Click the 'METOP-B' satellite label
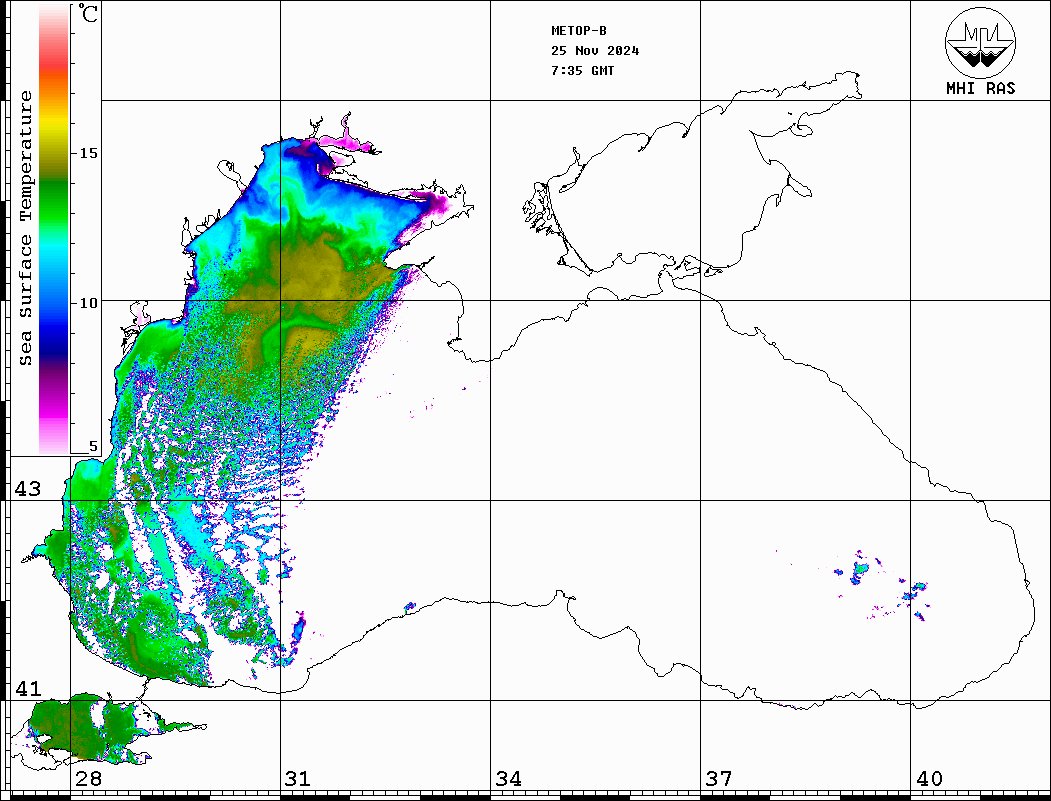 (x=578, y=31)
